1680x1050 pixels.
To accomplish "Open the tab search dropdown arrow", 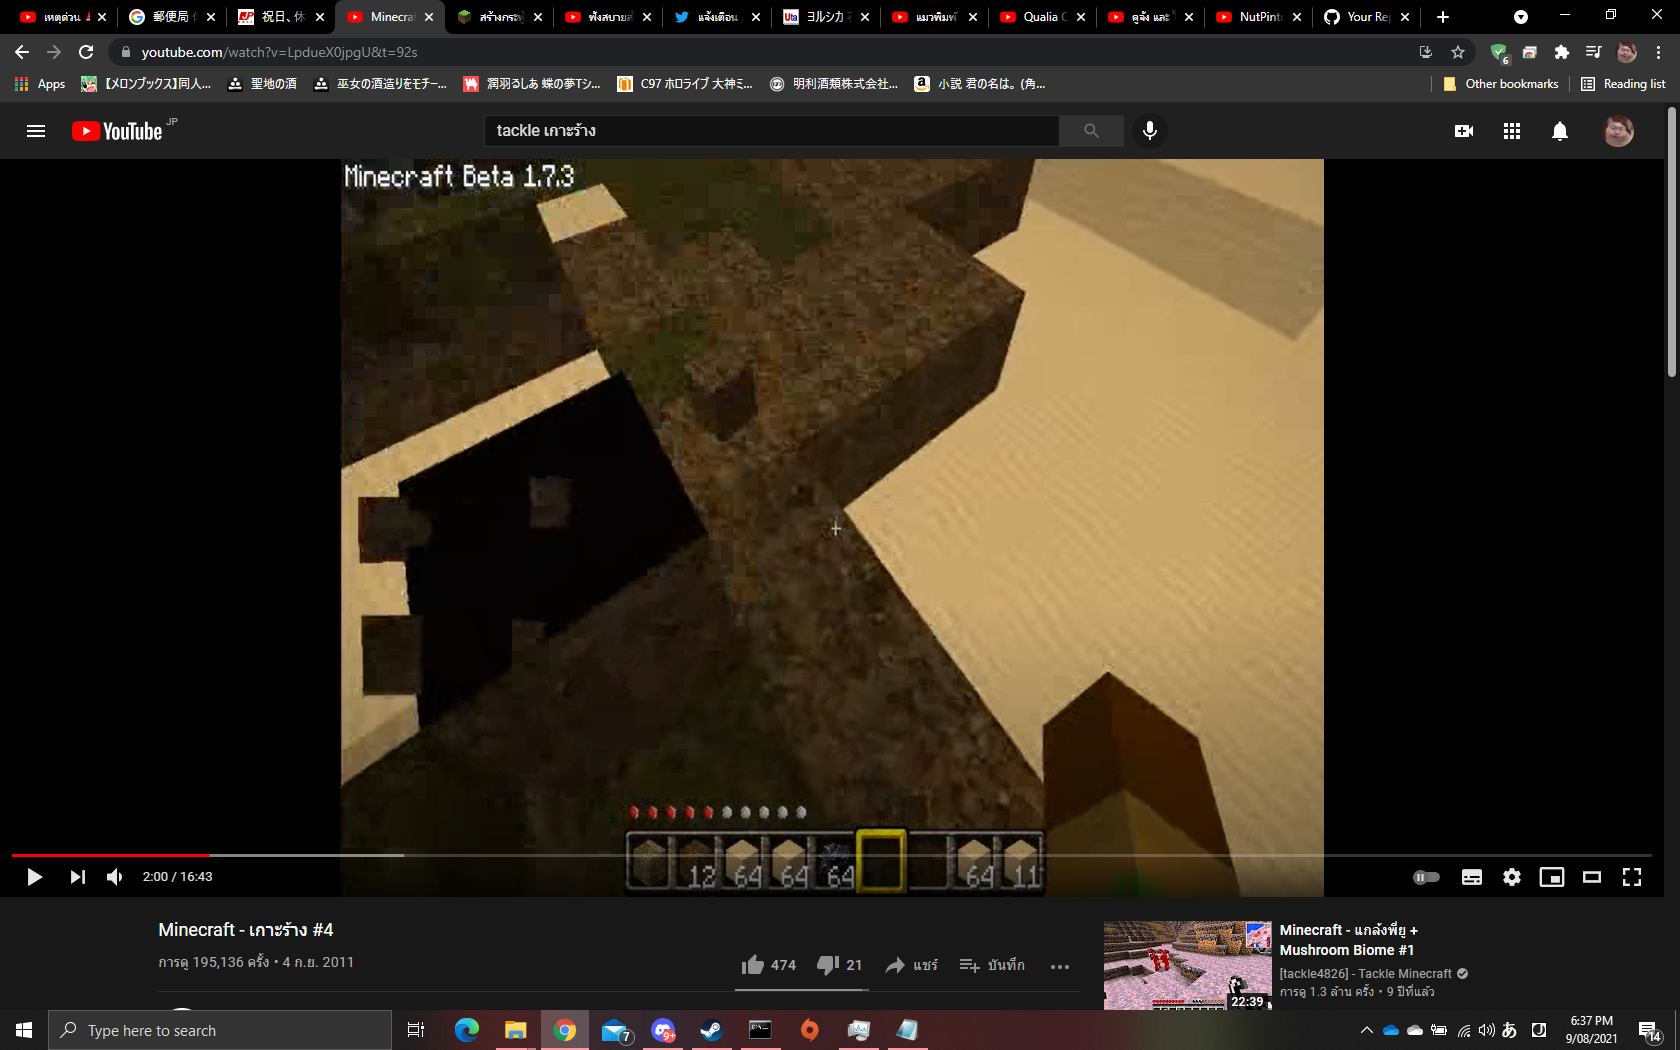I will [x=1521, y=17].
